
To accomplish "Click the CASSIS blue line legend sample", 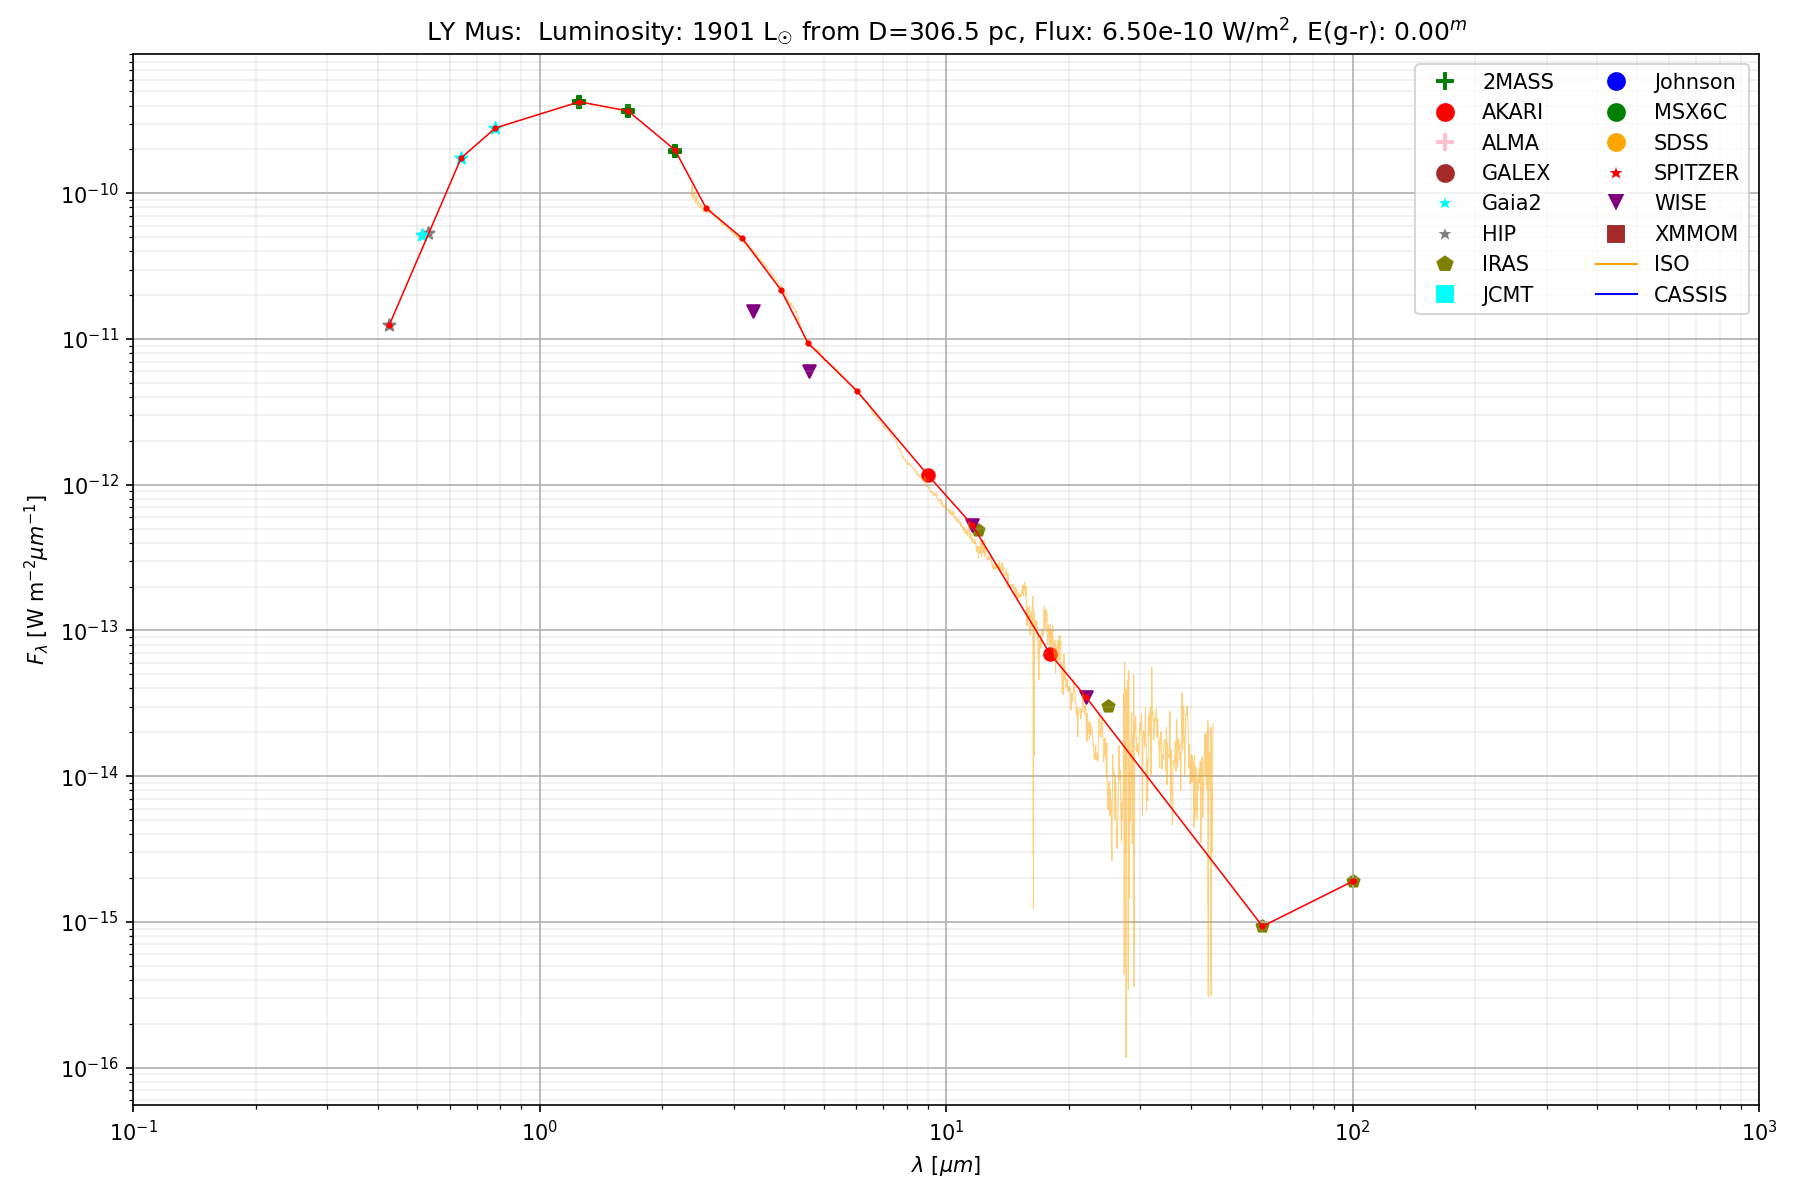I will [x=1616, y=294].
